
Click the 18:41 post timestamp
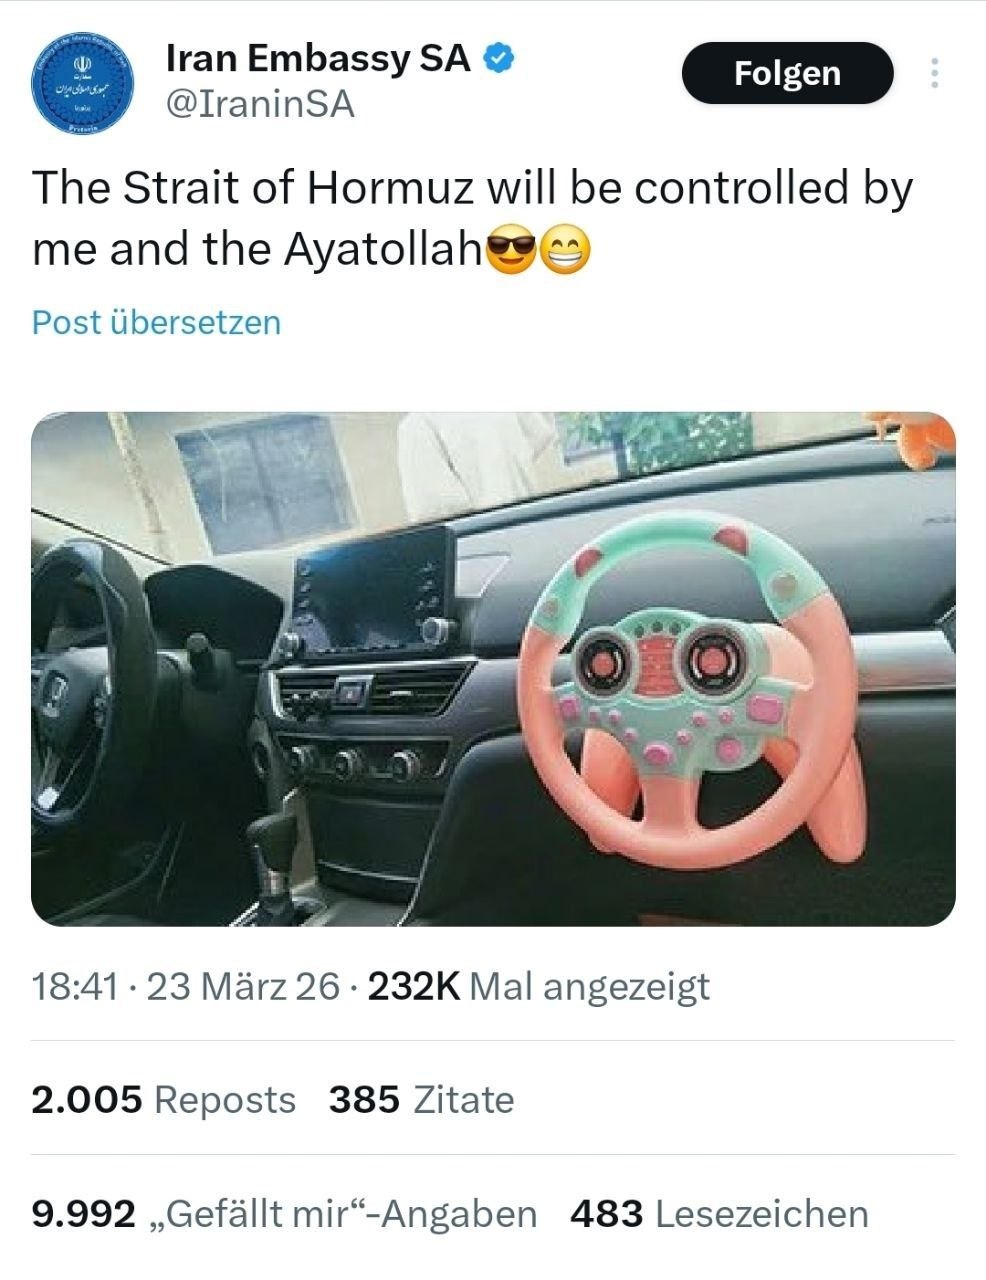[x=75, y=987]
